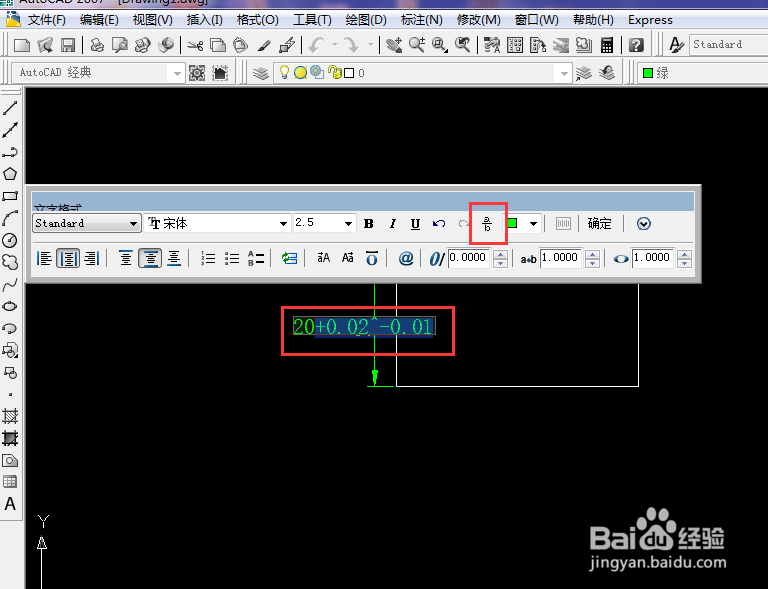Select the Spline tool
The width and height of the screenshot is (768, 589).
point(10,284)
